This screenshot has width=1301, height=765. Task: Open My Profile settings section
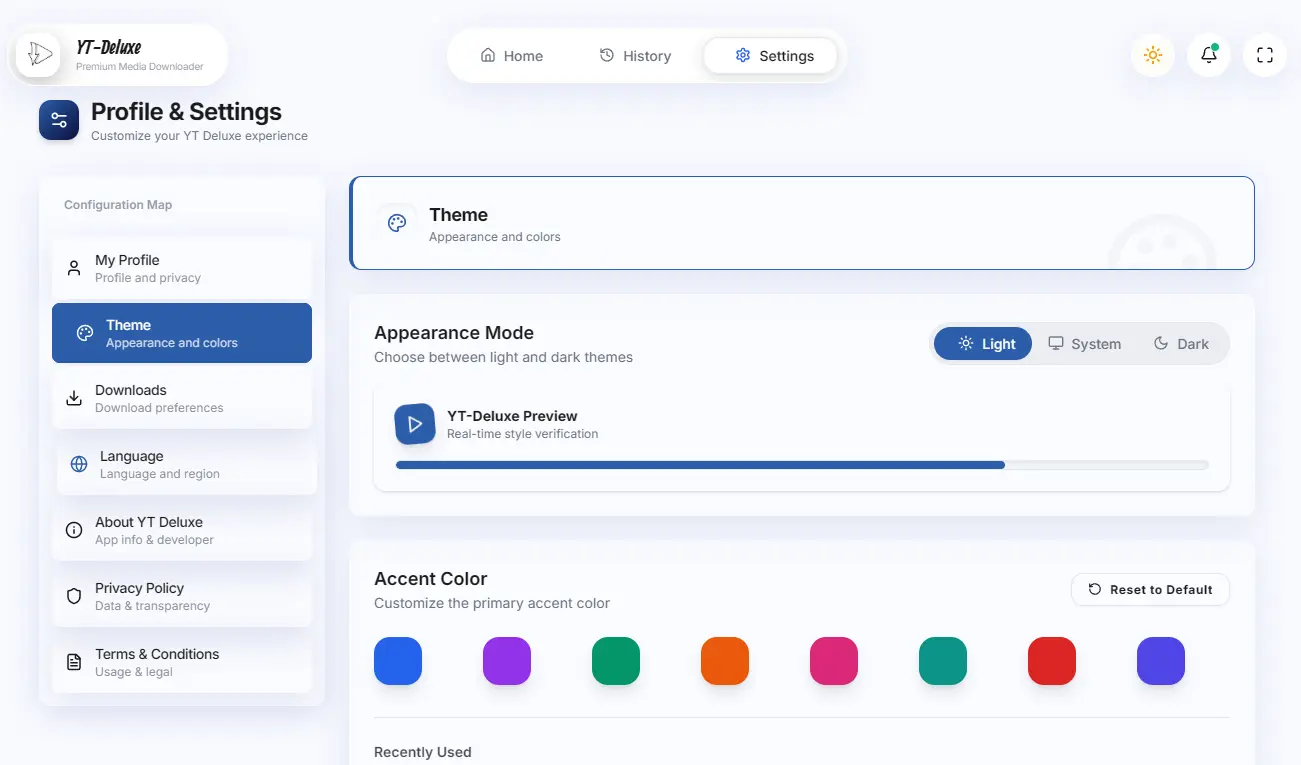click(182, 268)
